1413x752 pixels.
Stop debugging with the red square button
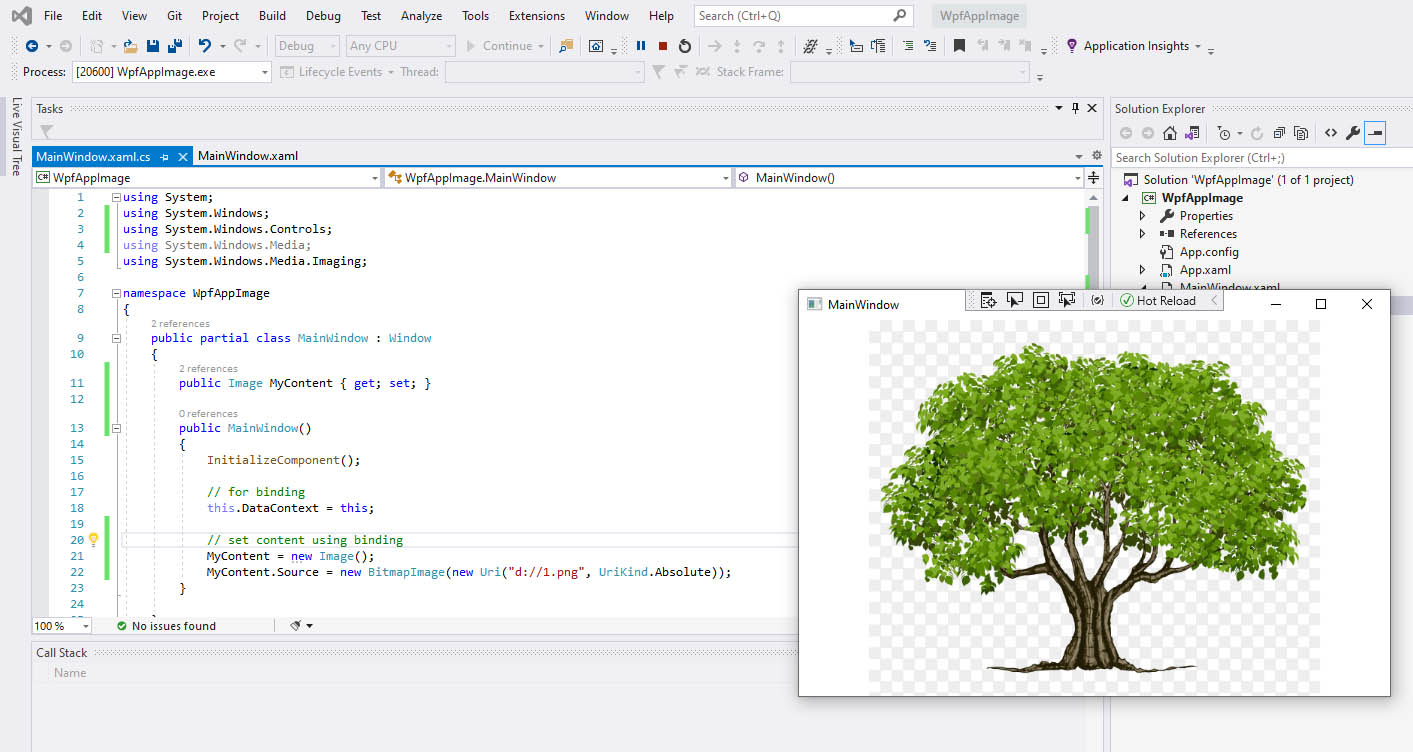663,46
